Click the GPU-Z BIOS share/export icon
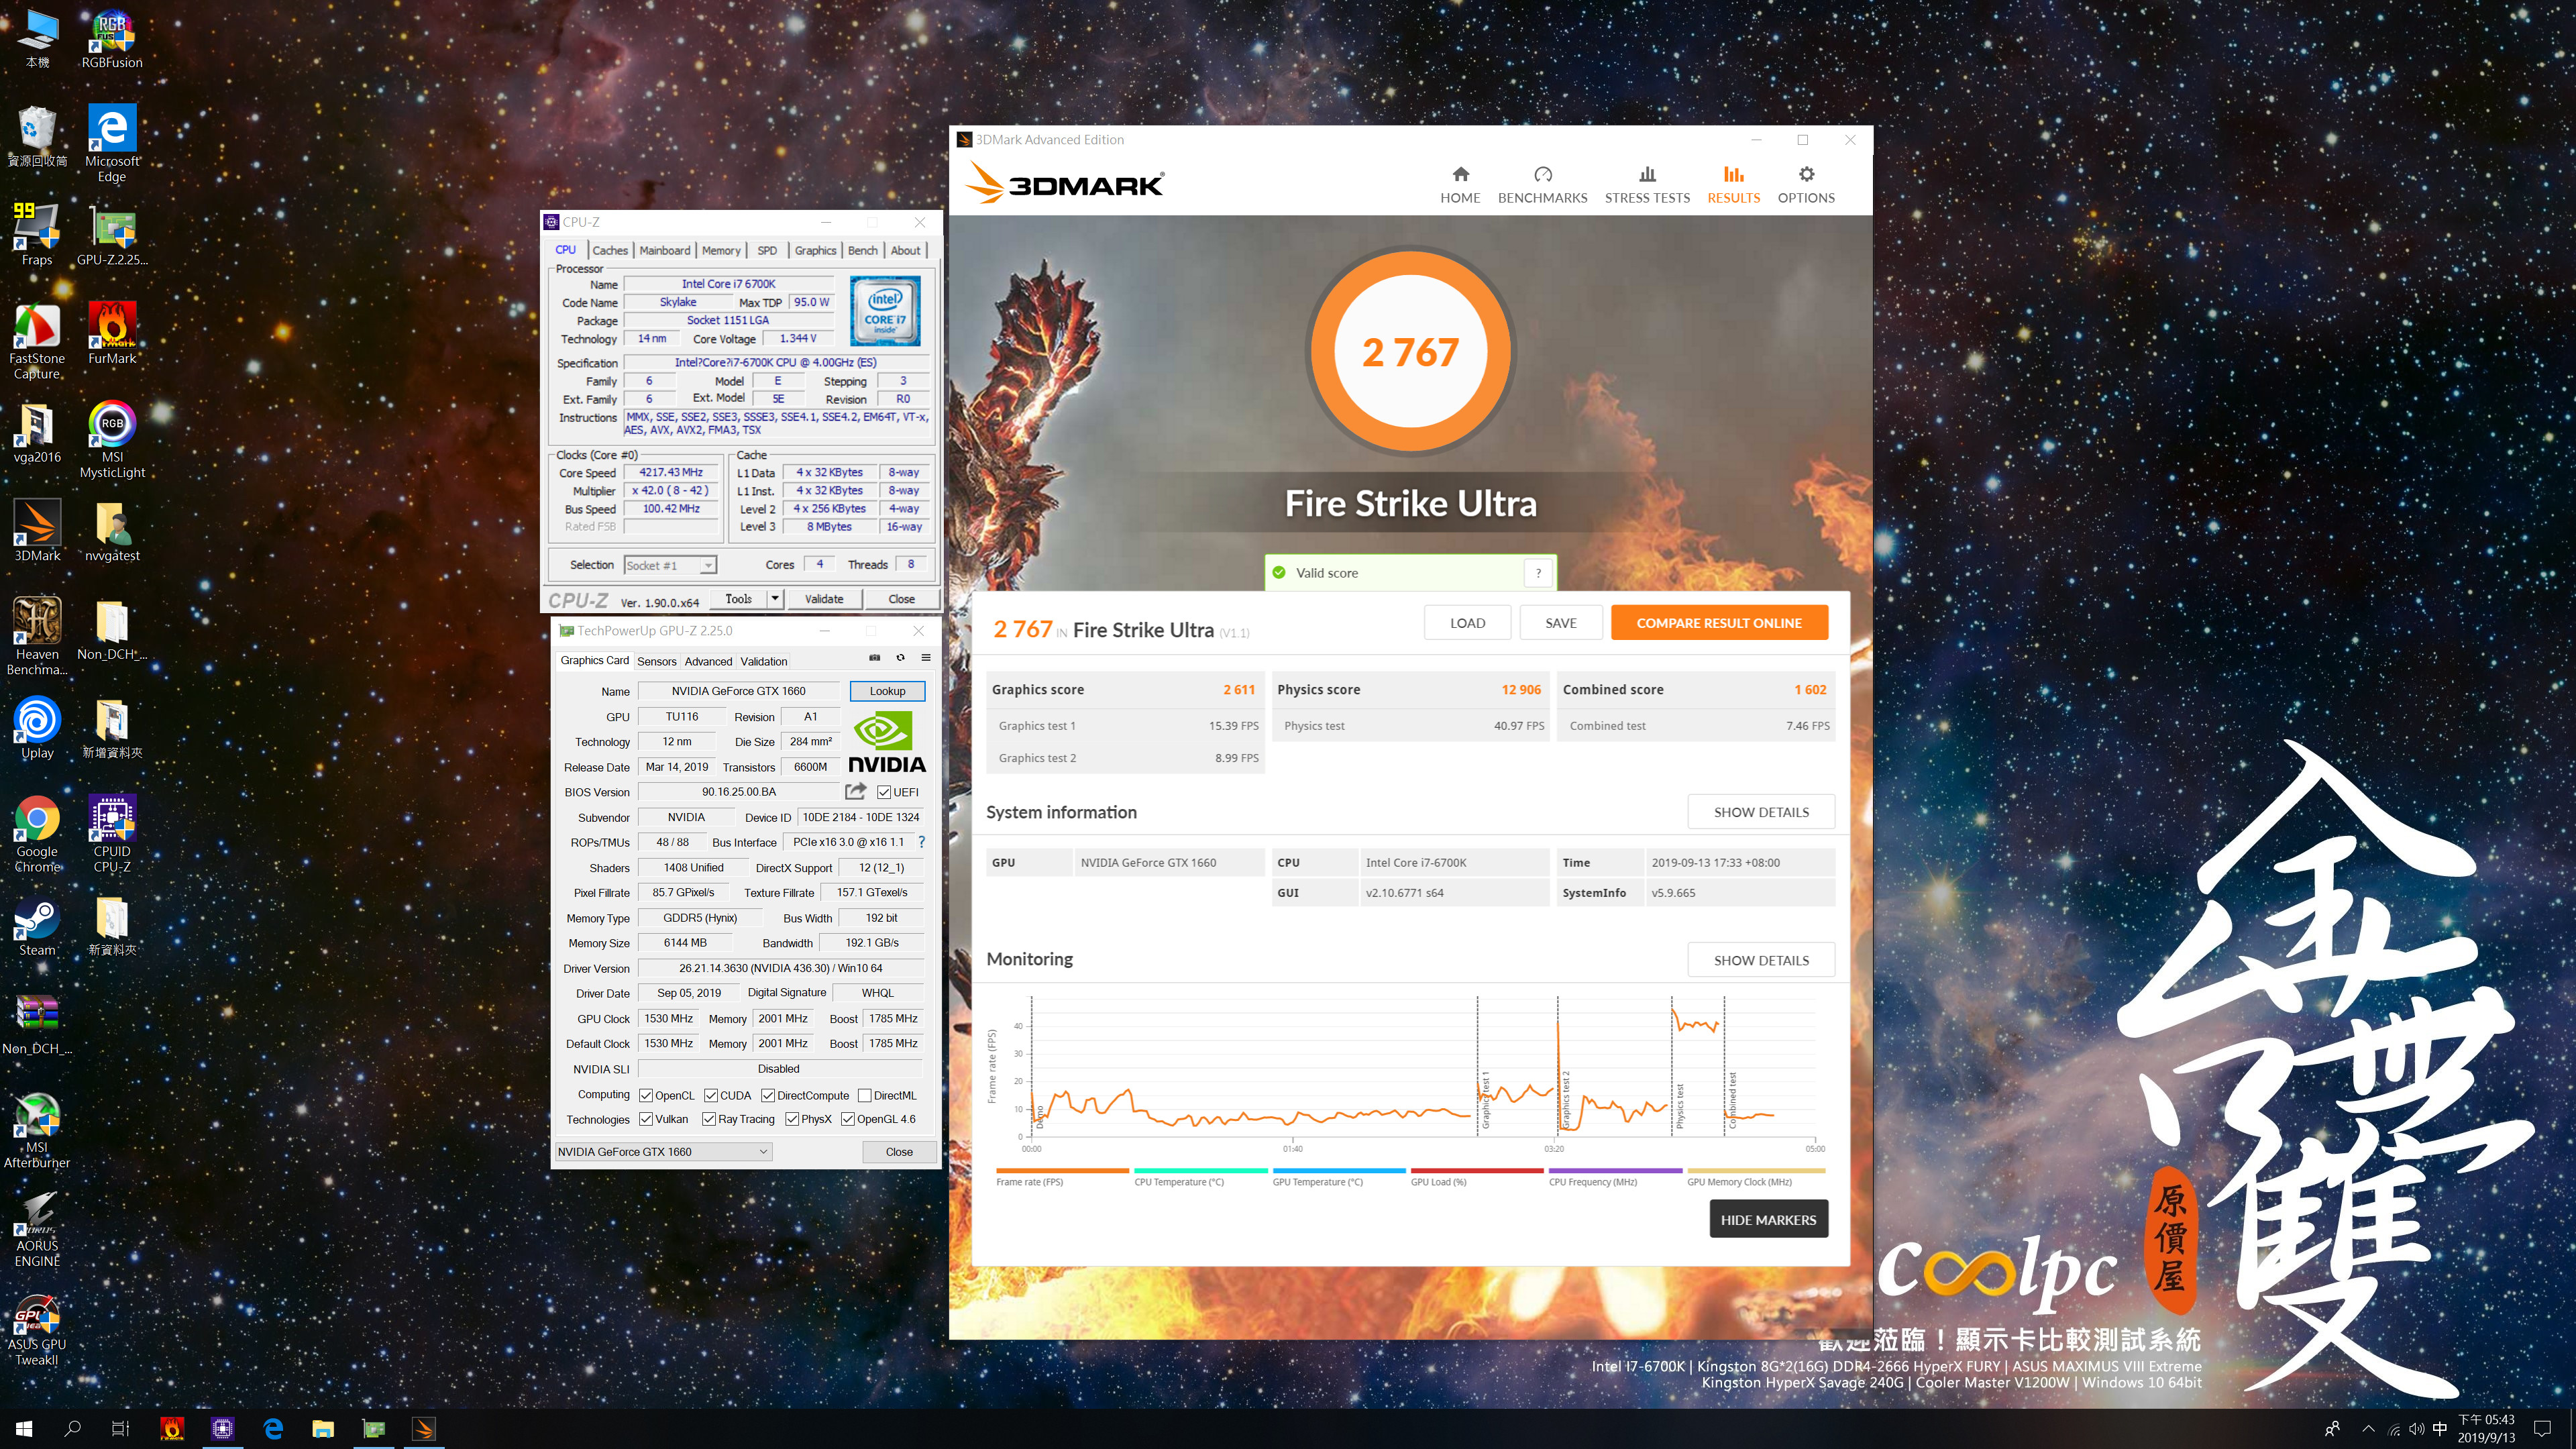This screenshot has height=1449, width=2576. tap(855, 791)
